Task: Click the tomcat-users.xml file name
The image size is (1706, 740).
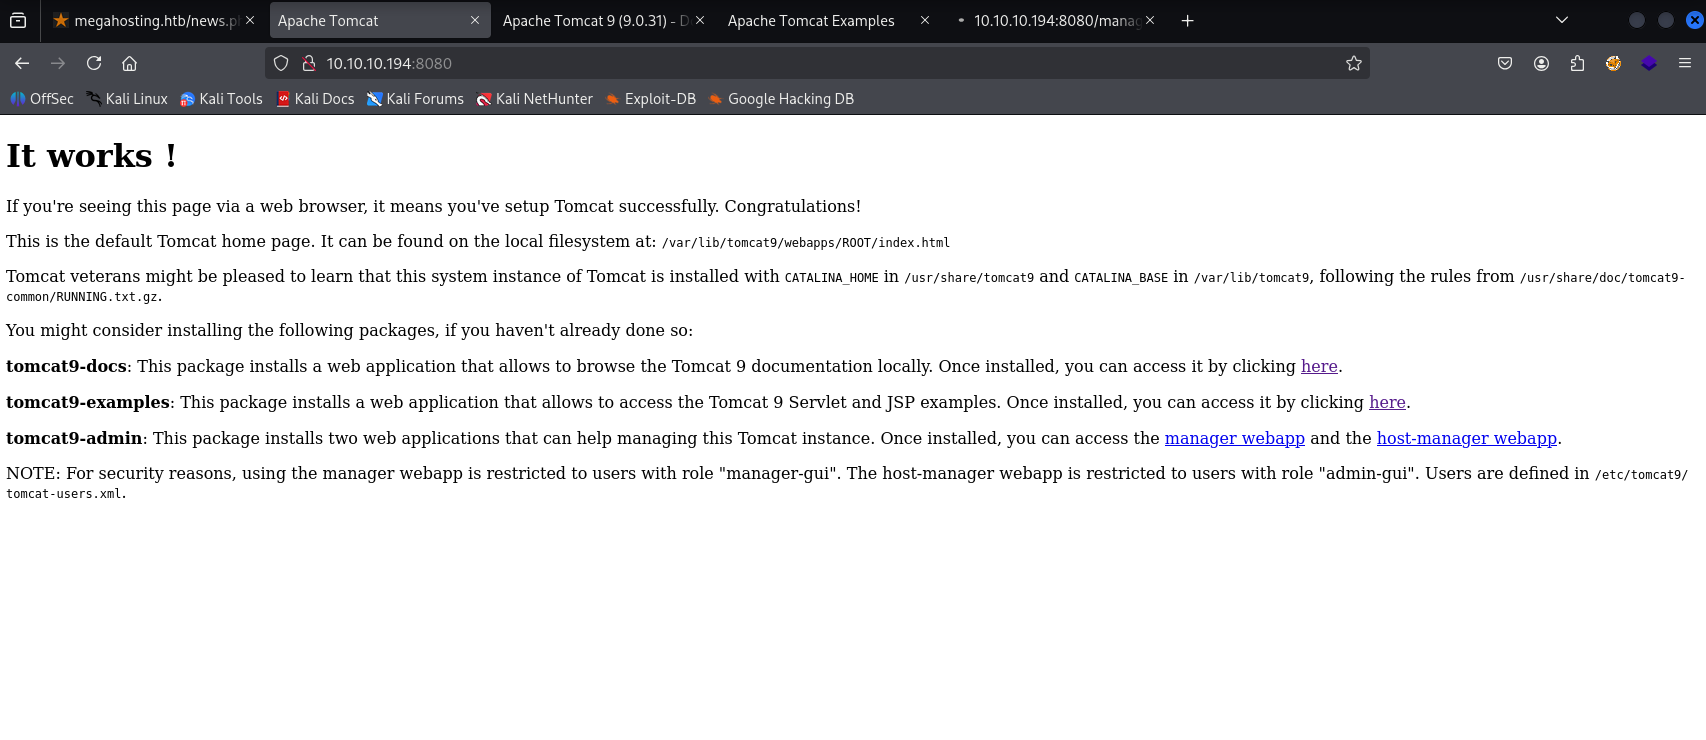Action: tap(64, 494)
